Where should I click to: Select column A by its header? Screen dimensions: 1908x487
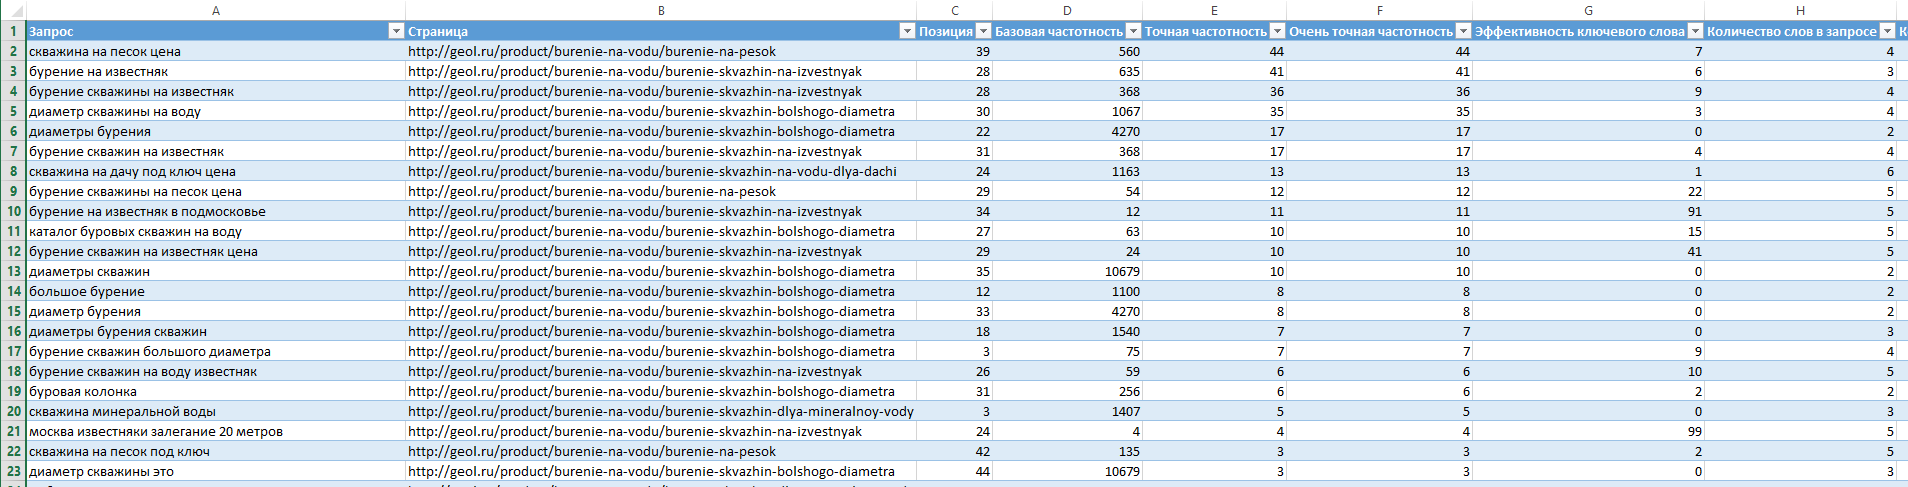click(x=216, y=10)
